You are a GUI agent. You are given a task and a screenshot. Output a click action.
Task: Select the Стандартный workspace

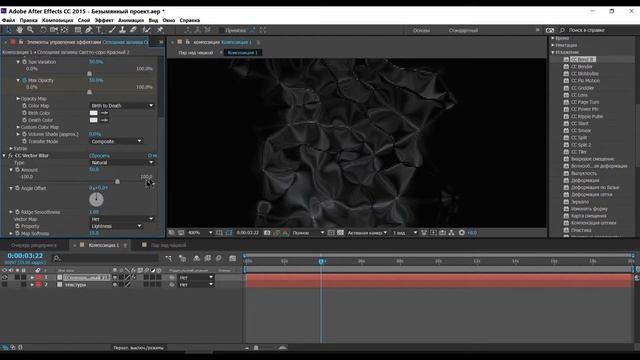(x=463, y=30)
